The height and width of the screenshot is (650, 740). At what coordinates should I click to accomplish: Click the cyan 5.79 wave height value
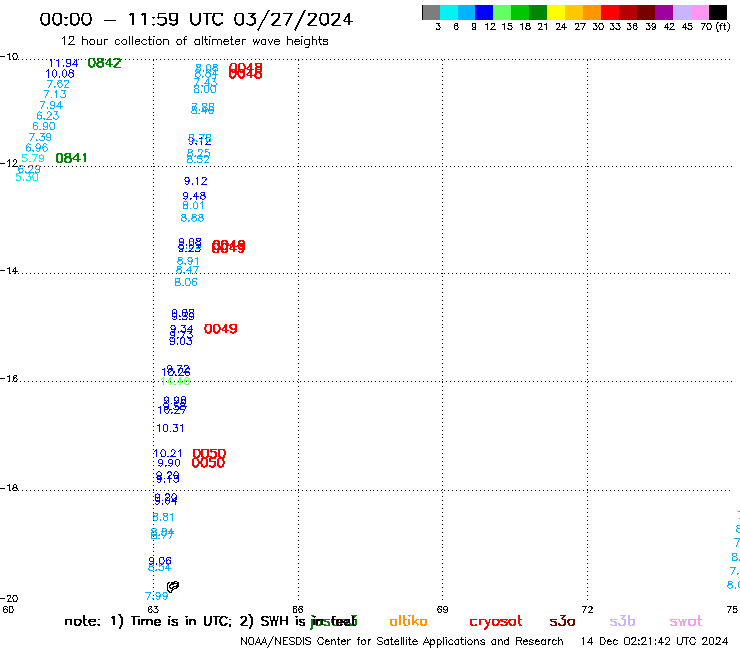pyautogui.click(x=33, y=159)
